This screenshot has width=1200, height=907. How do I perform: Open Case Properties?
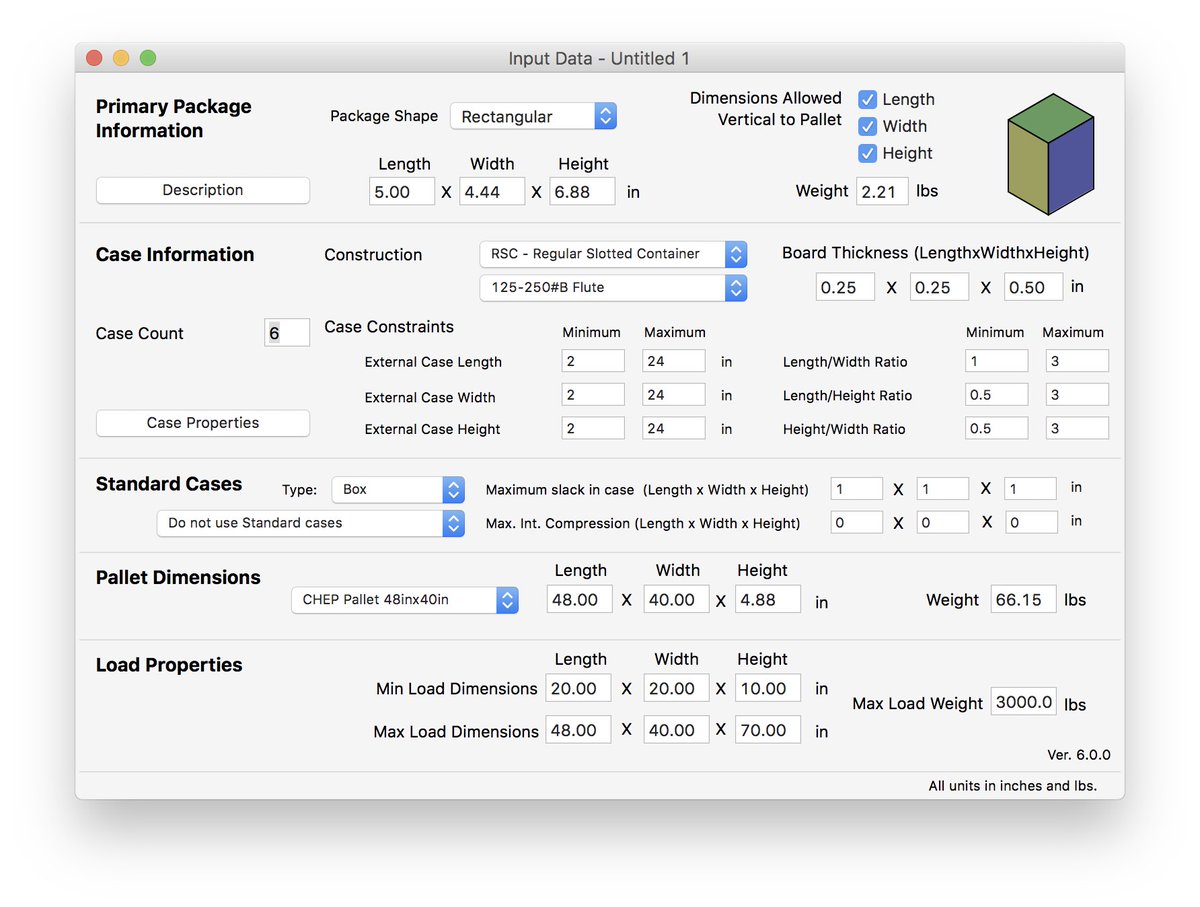tap(202, 423)
